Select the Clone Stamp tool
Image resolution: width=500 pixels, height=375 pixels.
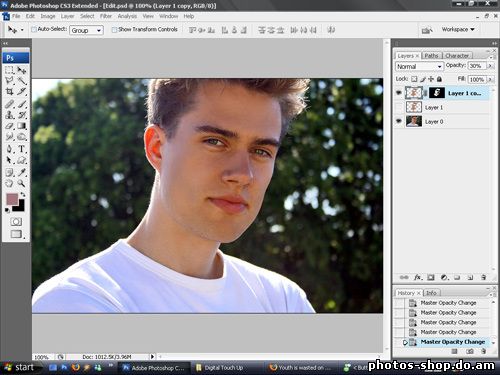coord(9,115)
